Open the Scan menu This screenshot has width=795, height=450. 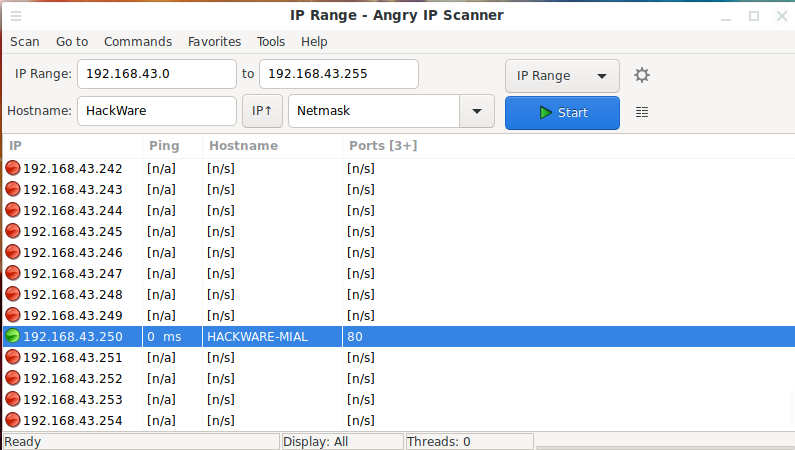25,42
